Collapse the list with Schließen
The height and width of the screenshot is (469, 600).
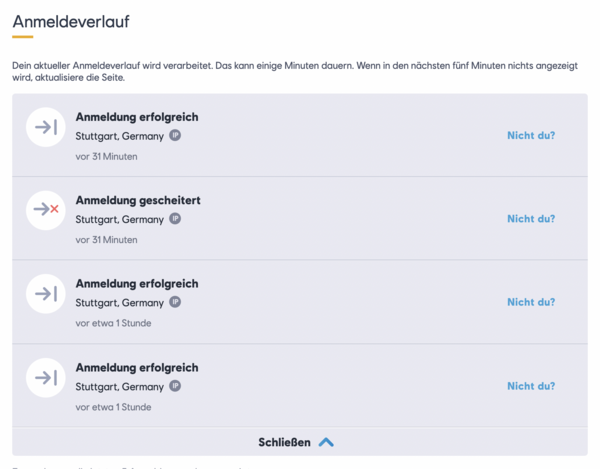tap(296, 442)
